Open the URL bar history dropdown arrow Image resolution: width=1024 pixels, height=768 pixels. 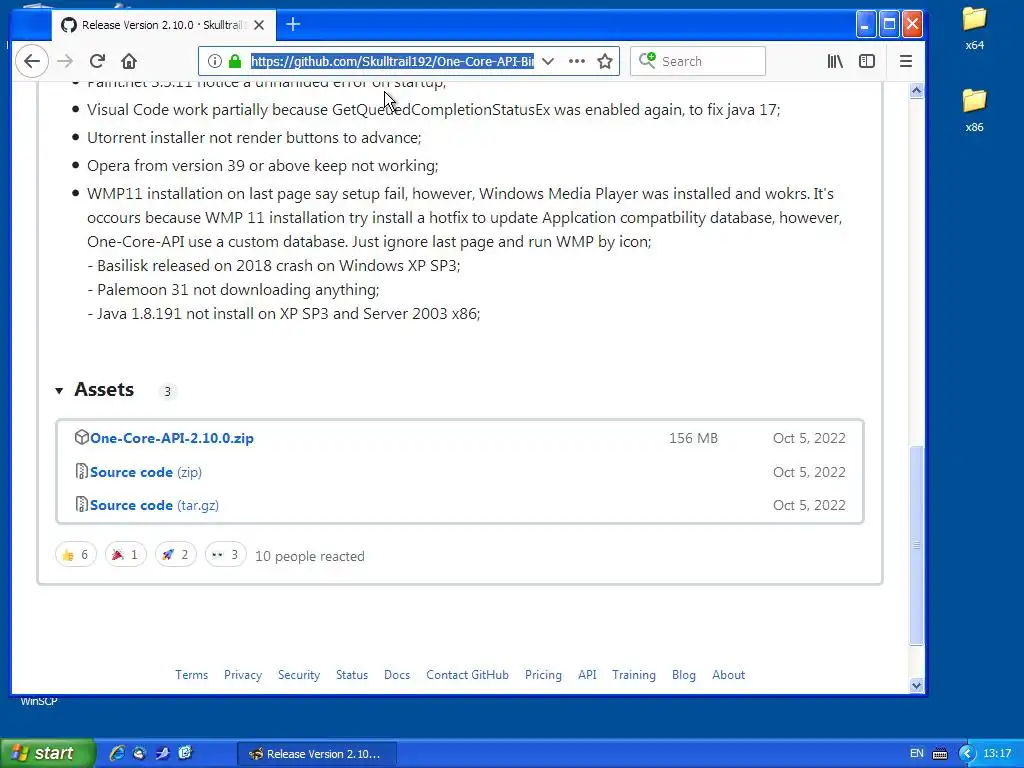[548, 61]
